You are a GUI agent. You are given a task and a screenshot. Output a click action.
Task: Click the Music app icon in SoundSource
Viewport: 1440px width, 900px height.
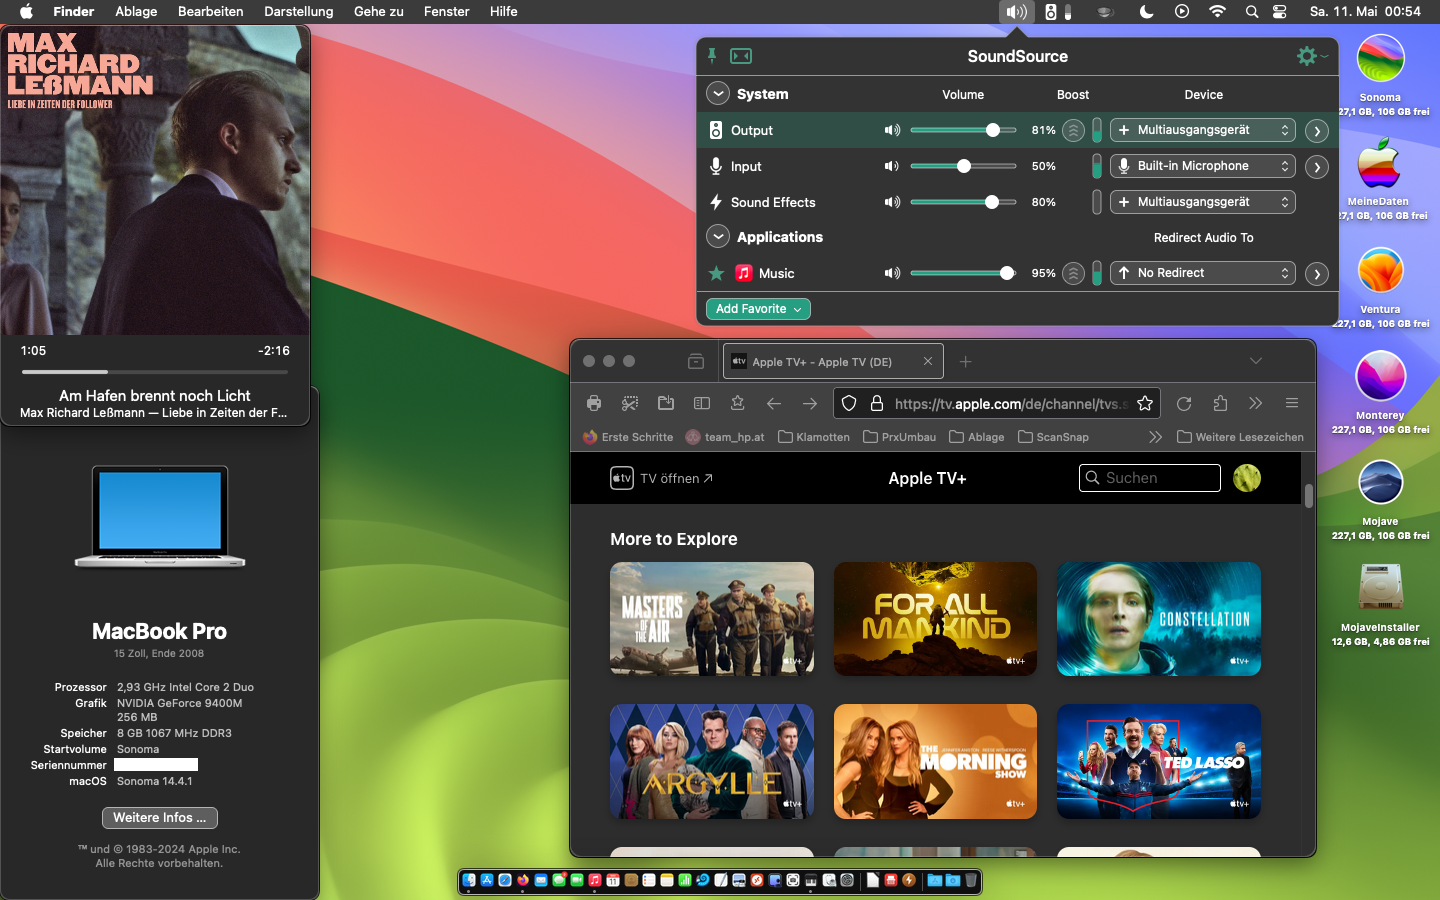point(744,273)
